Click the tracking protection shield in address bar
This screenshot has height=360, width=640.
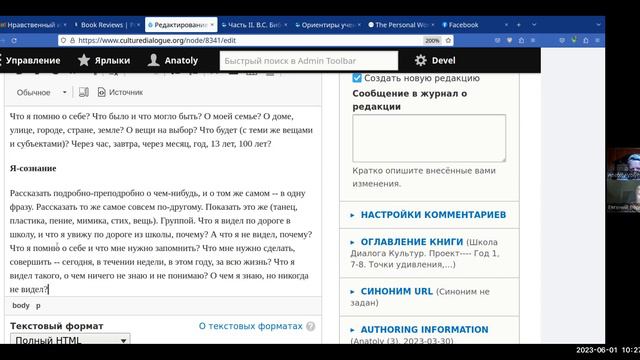pyautogui.click(x=63, y=40)
